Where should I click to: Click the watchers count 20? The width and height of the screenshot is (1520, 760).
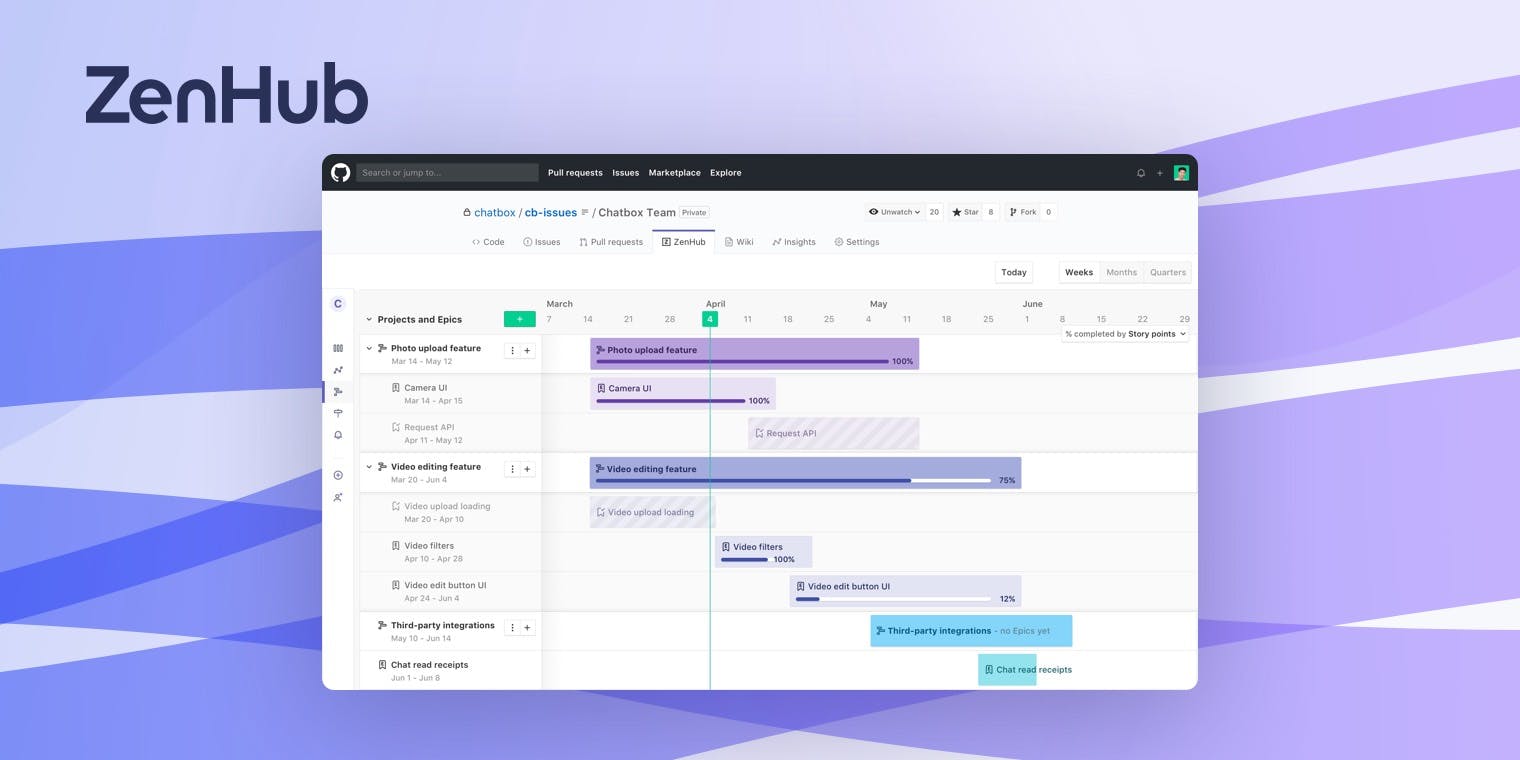[x=934, y=212]
